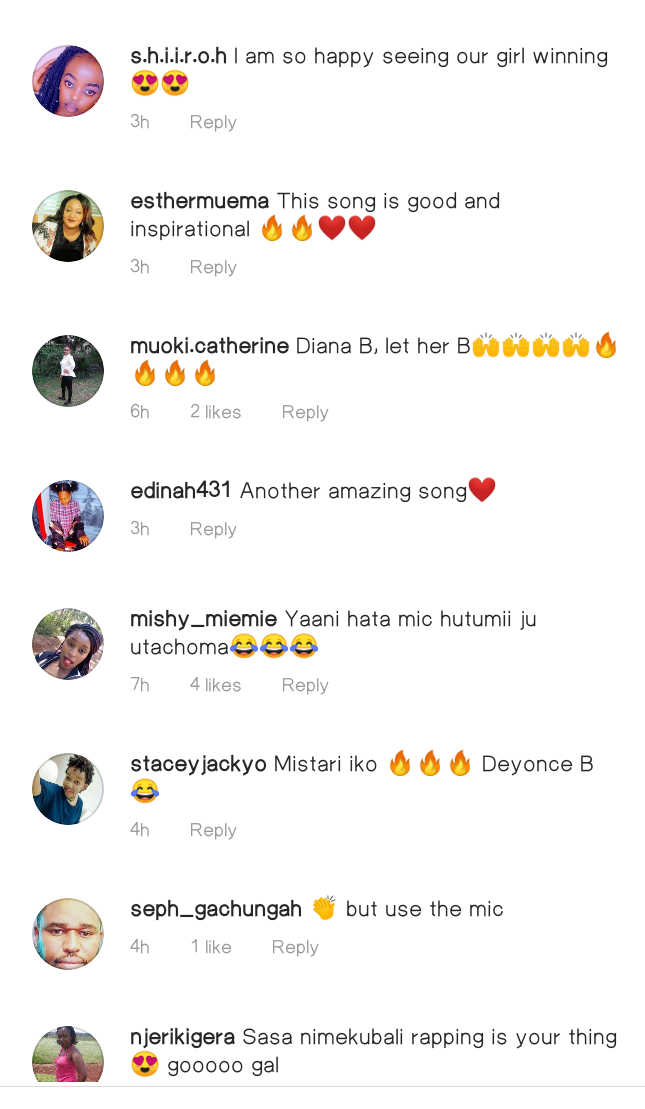
Task: View njerikigera's profile picture
Action: point(68,1055)
